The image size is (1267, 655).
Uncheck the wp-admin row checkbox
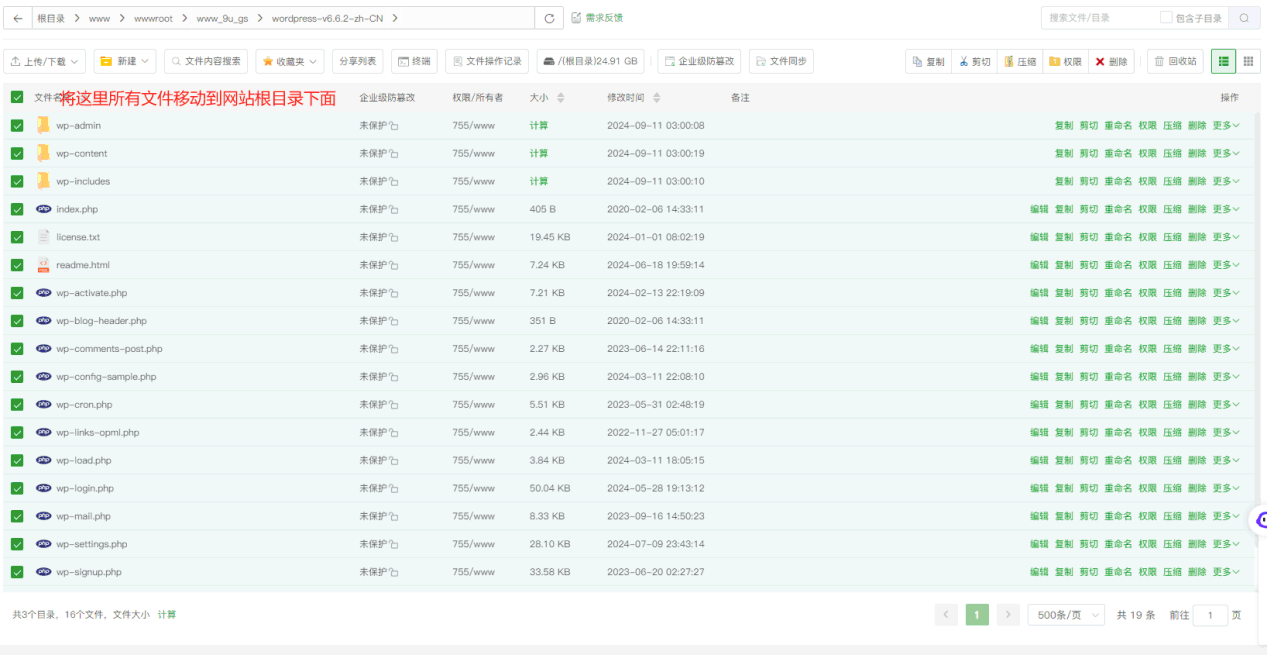17,125
